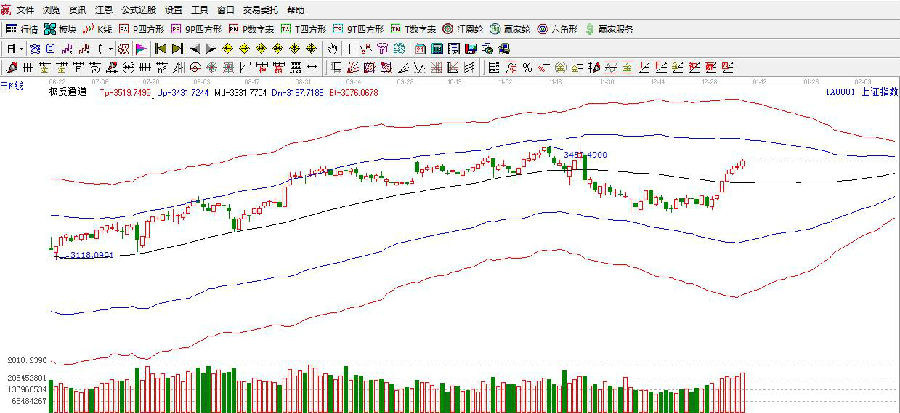Expand the dropdown arrow beside the first toolbar icon
This screenshot has width=900, height=413.
tap(22, 48)
